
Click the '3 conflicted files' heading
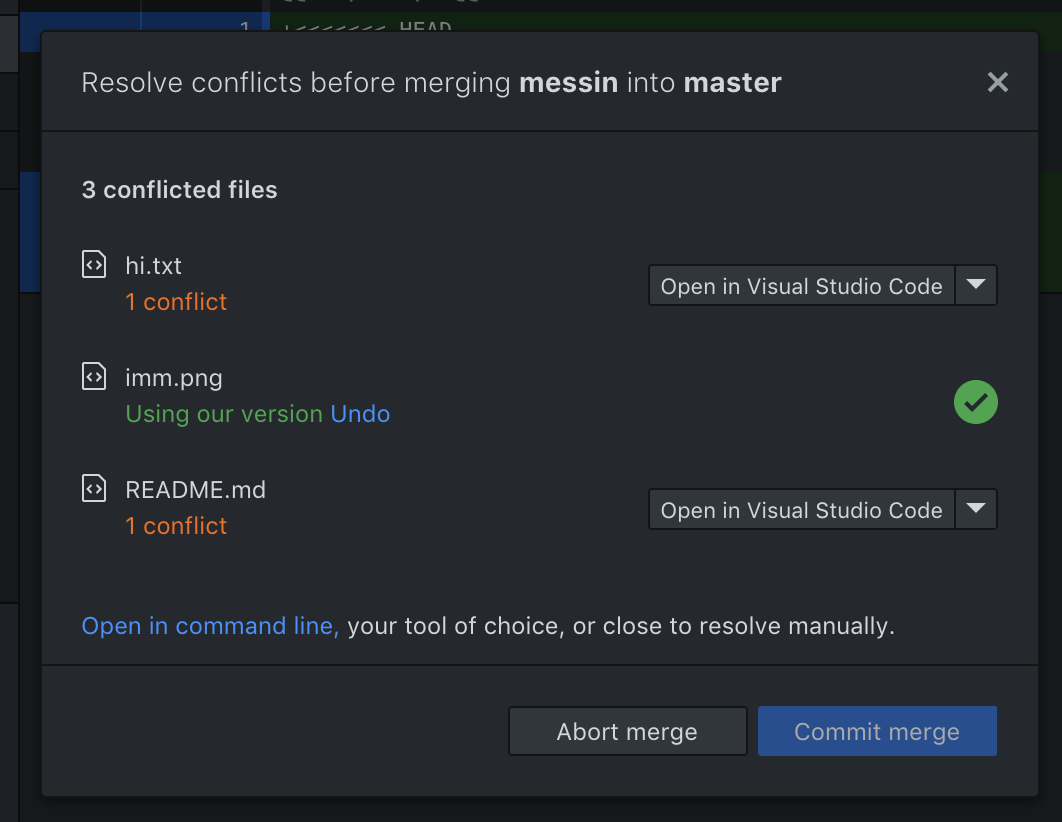[179, 189]
